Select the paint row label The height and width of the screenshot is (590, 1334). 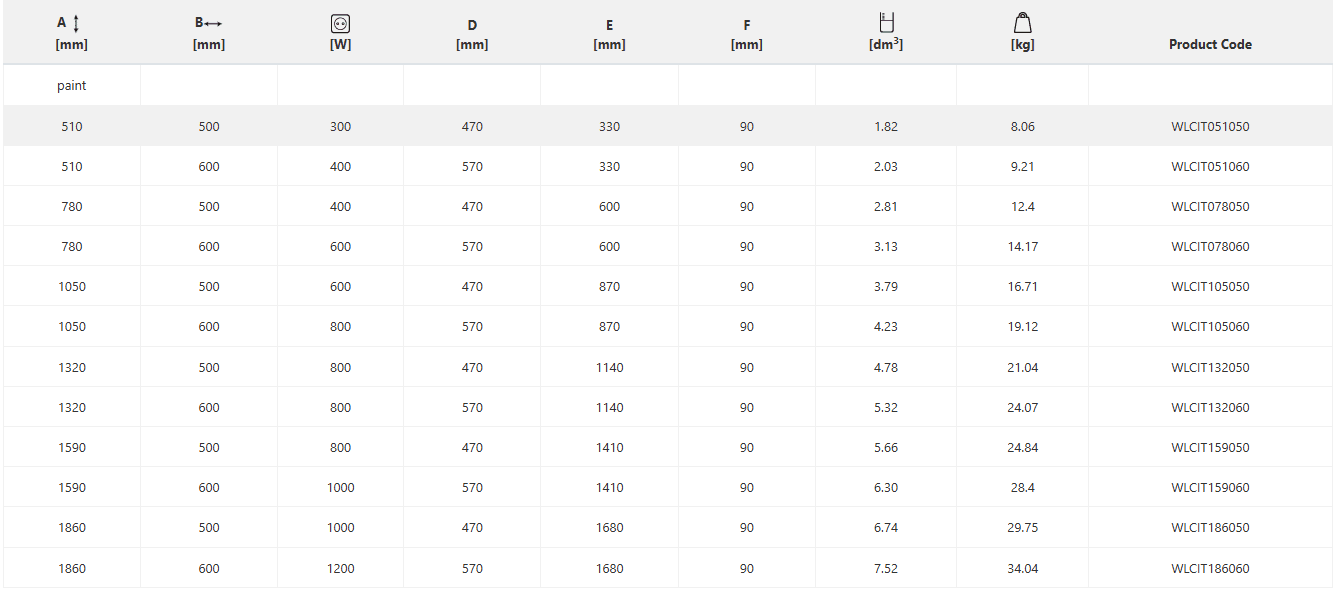point(72,86)
